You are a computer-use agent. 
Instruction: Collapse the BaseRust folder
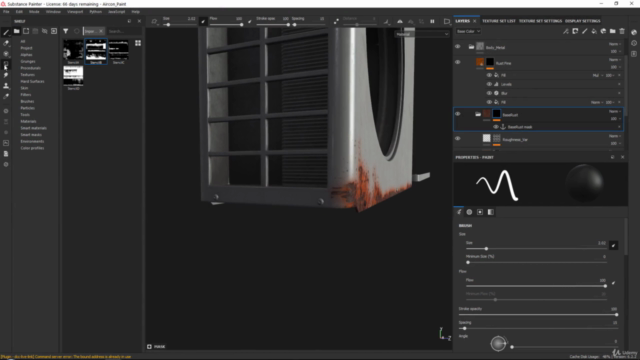tap(478, 114)
